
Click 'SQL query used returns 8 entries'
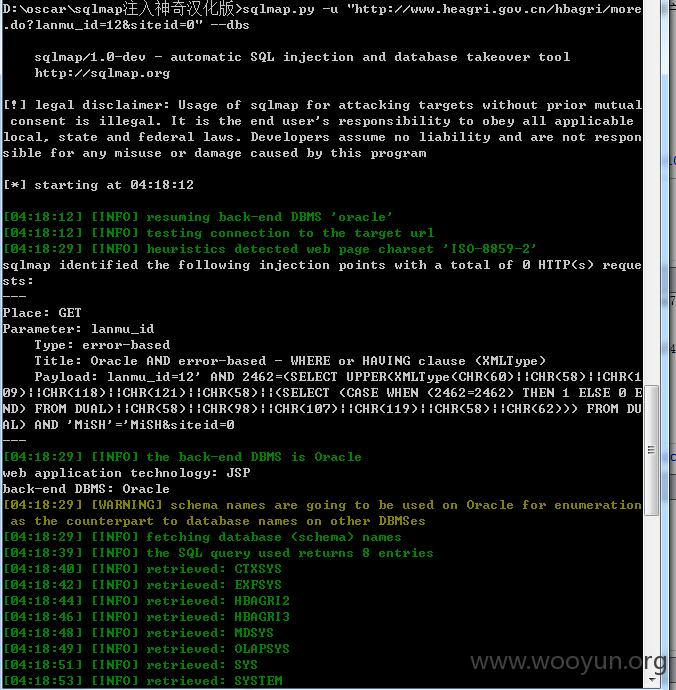(x=218, y=553)
